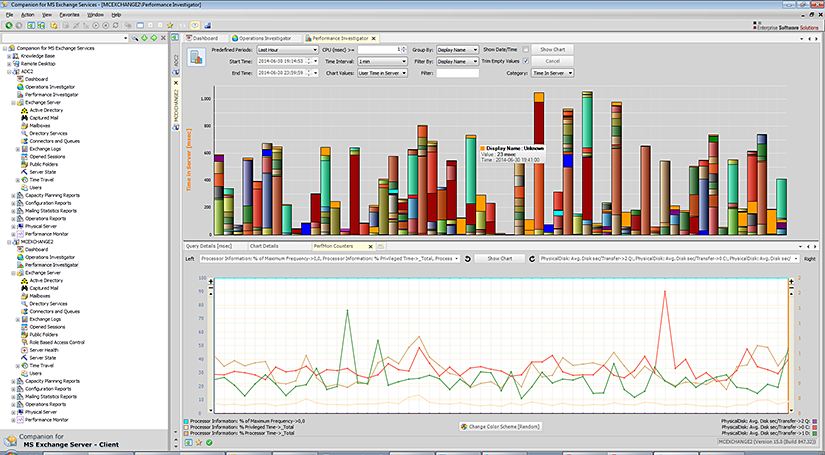Switch to the Dashboard tab

tap(205, 38)
